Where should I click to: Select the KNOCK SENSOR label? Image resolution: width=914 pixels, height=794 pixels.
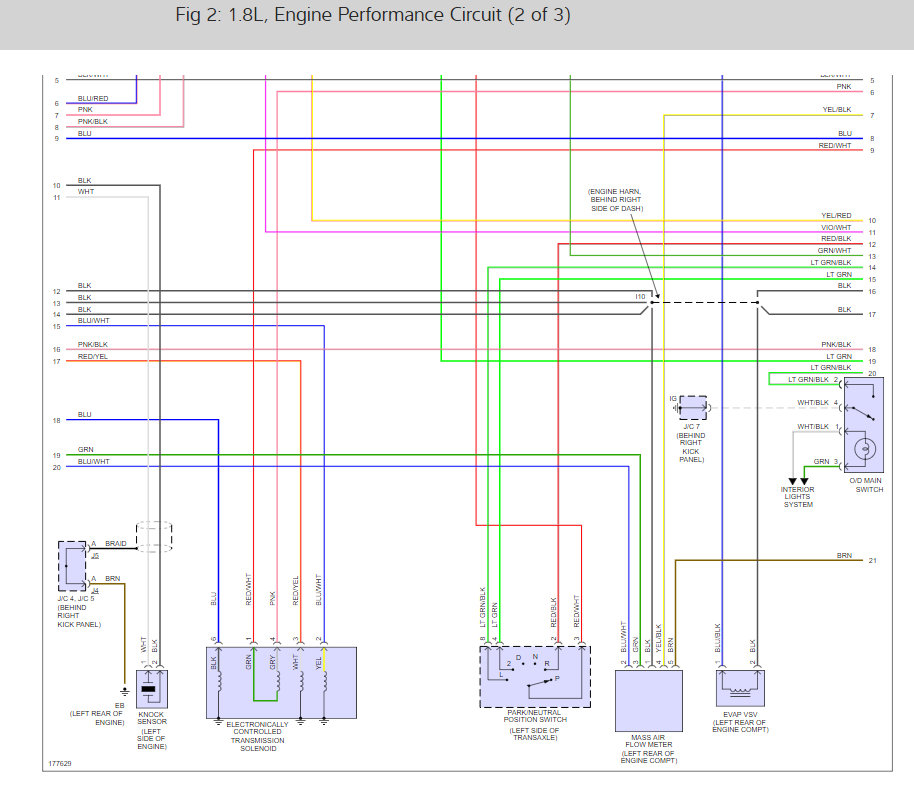click(152, 718)
